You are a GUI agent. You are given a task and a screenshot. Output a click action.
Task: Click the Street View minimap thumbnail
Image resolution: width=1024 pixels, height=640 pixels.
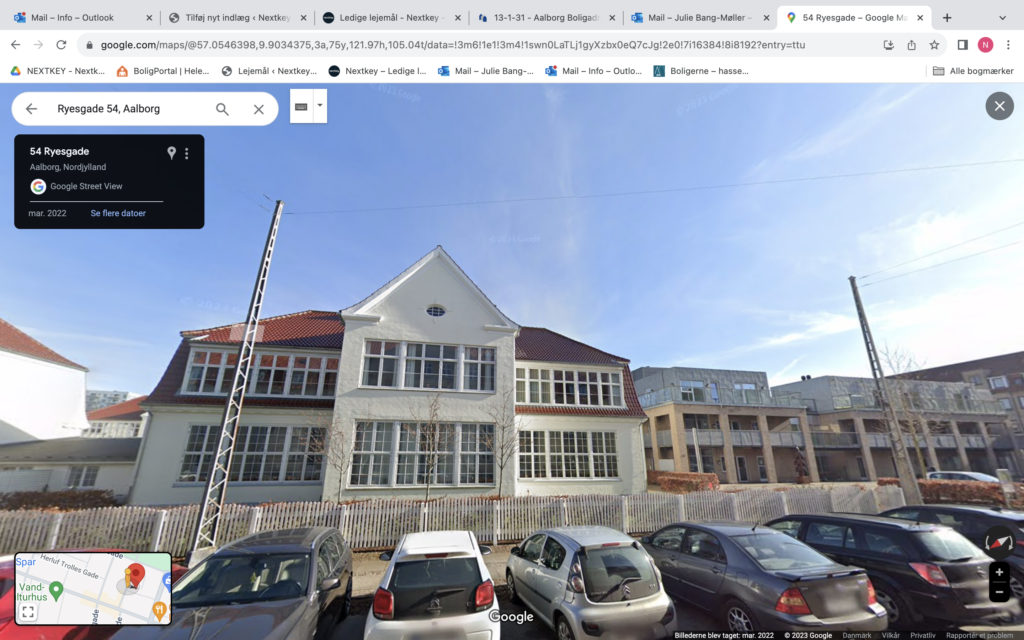pyautogui.click(x=93, y=588)
